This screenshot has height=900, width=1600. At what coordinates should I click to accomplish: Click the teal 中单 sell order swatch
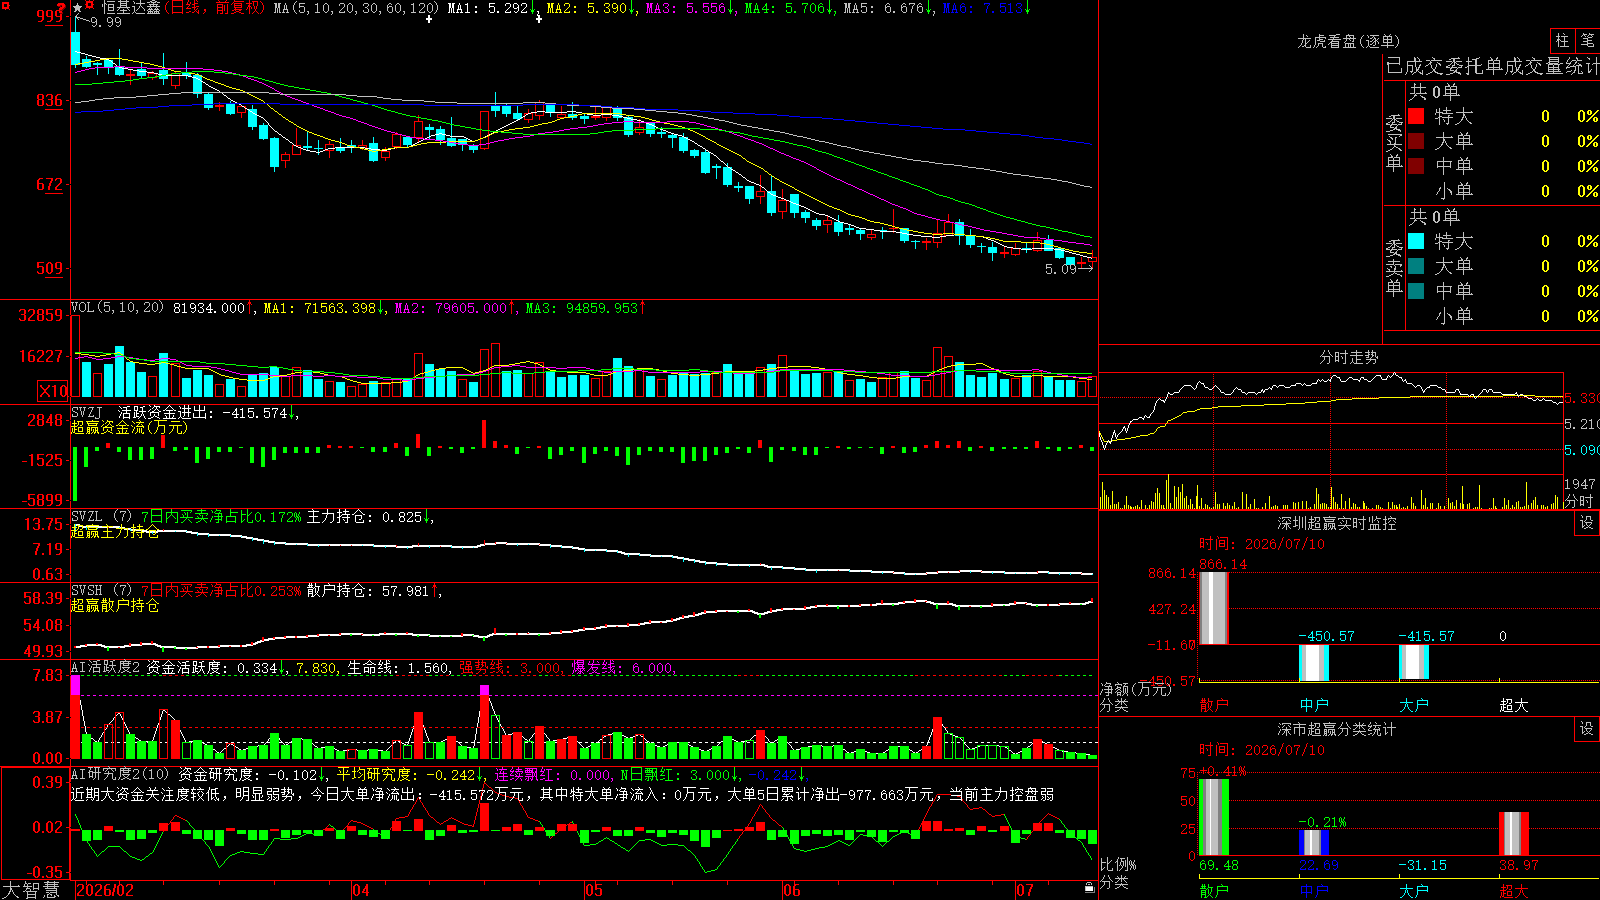click(x=1416, y=291)
